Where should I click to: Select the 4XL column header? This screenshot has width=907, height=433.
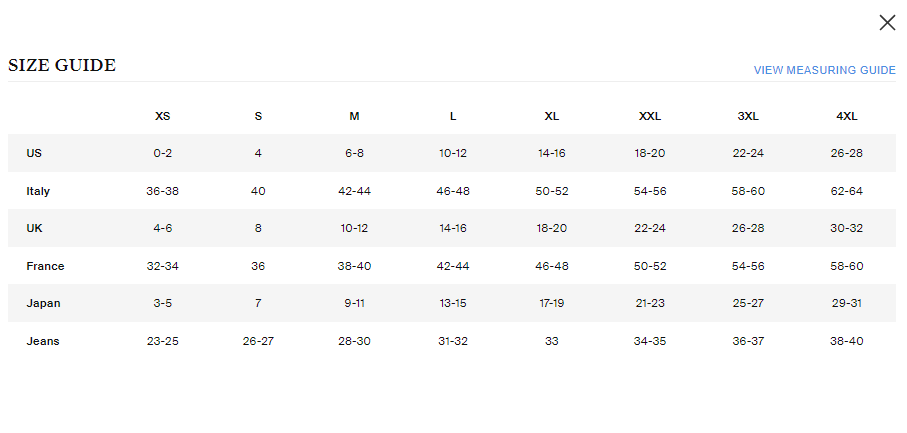tap(847, 116)
